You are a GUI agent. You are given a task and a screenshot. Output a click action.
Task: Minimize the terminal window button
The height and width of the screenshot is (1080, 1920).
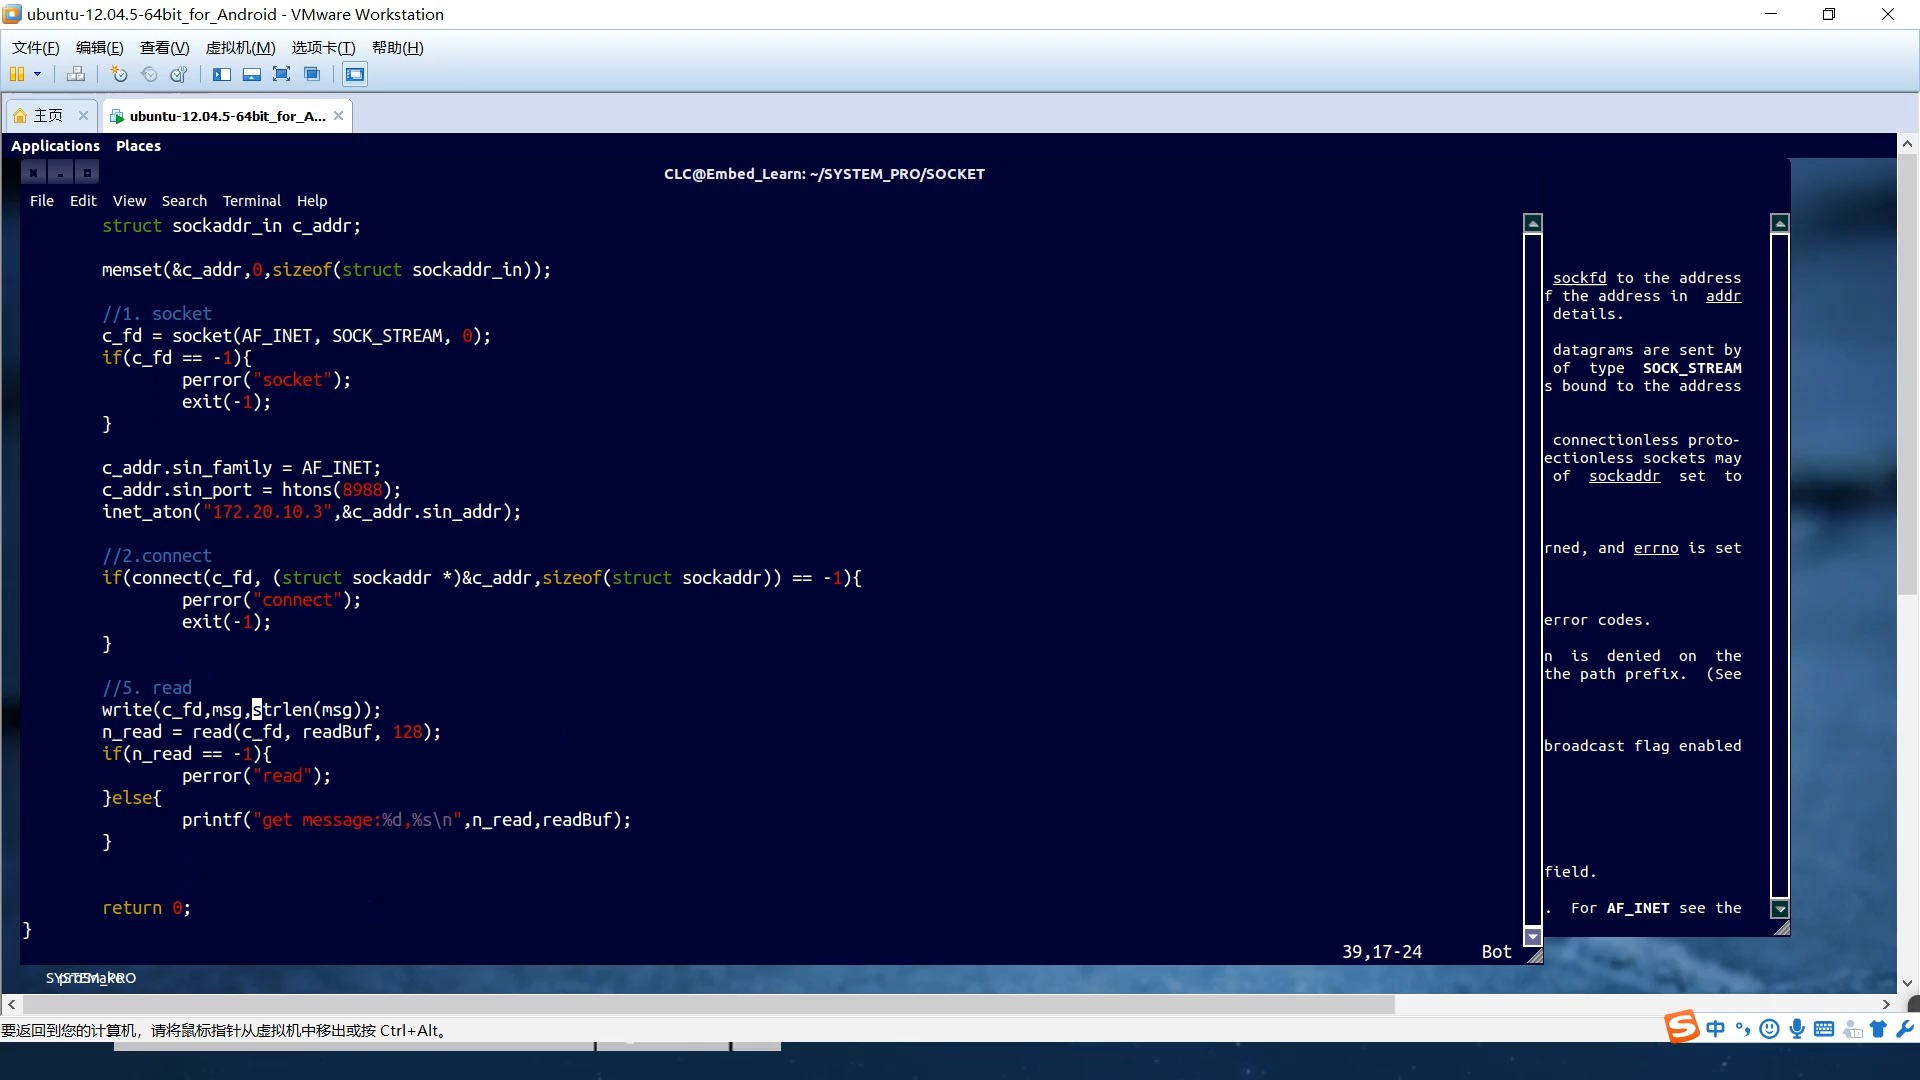pos(60,173)
